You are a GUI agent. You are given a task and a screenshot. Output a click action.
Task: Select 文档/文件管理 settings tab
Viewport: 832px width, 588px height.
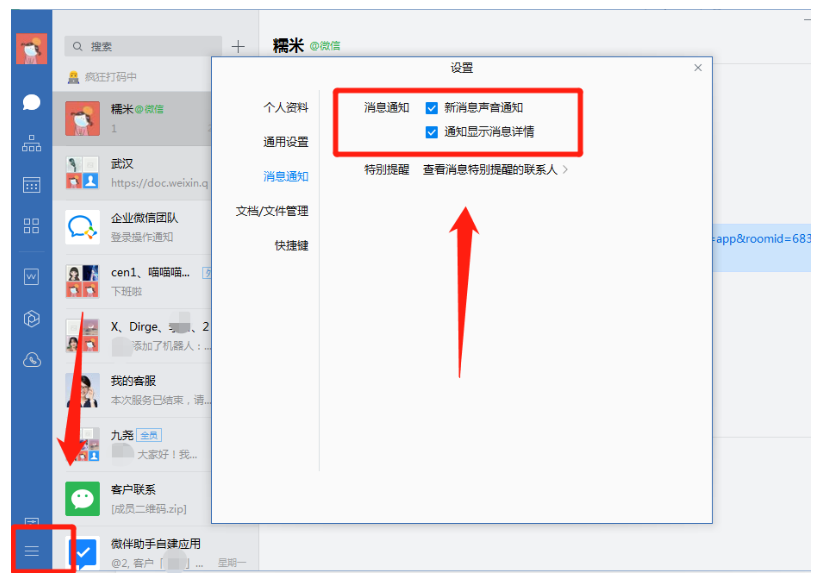tap(272, 211)
